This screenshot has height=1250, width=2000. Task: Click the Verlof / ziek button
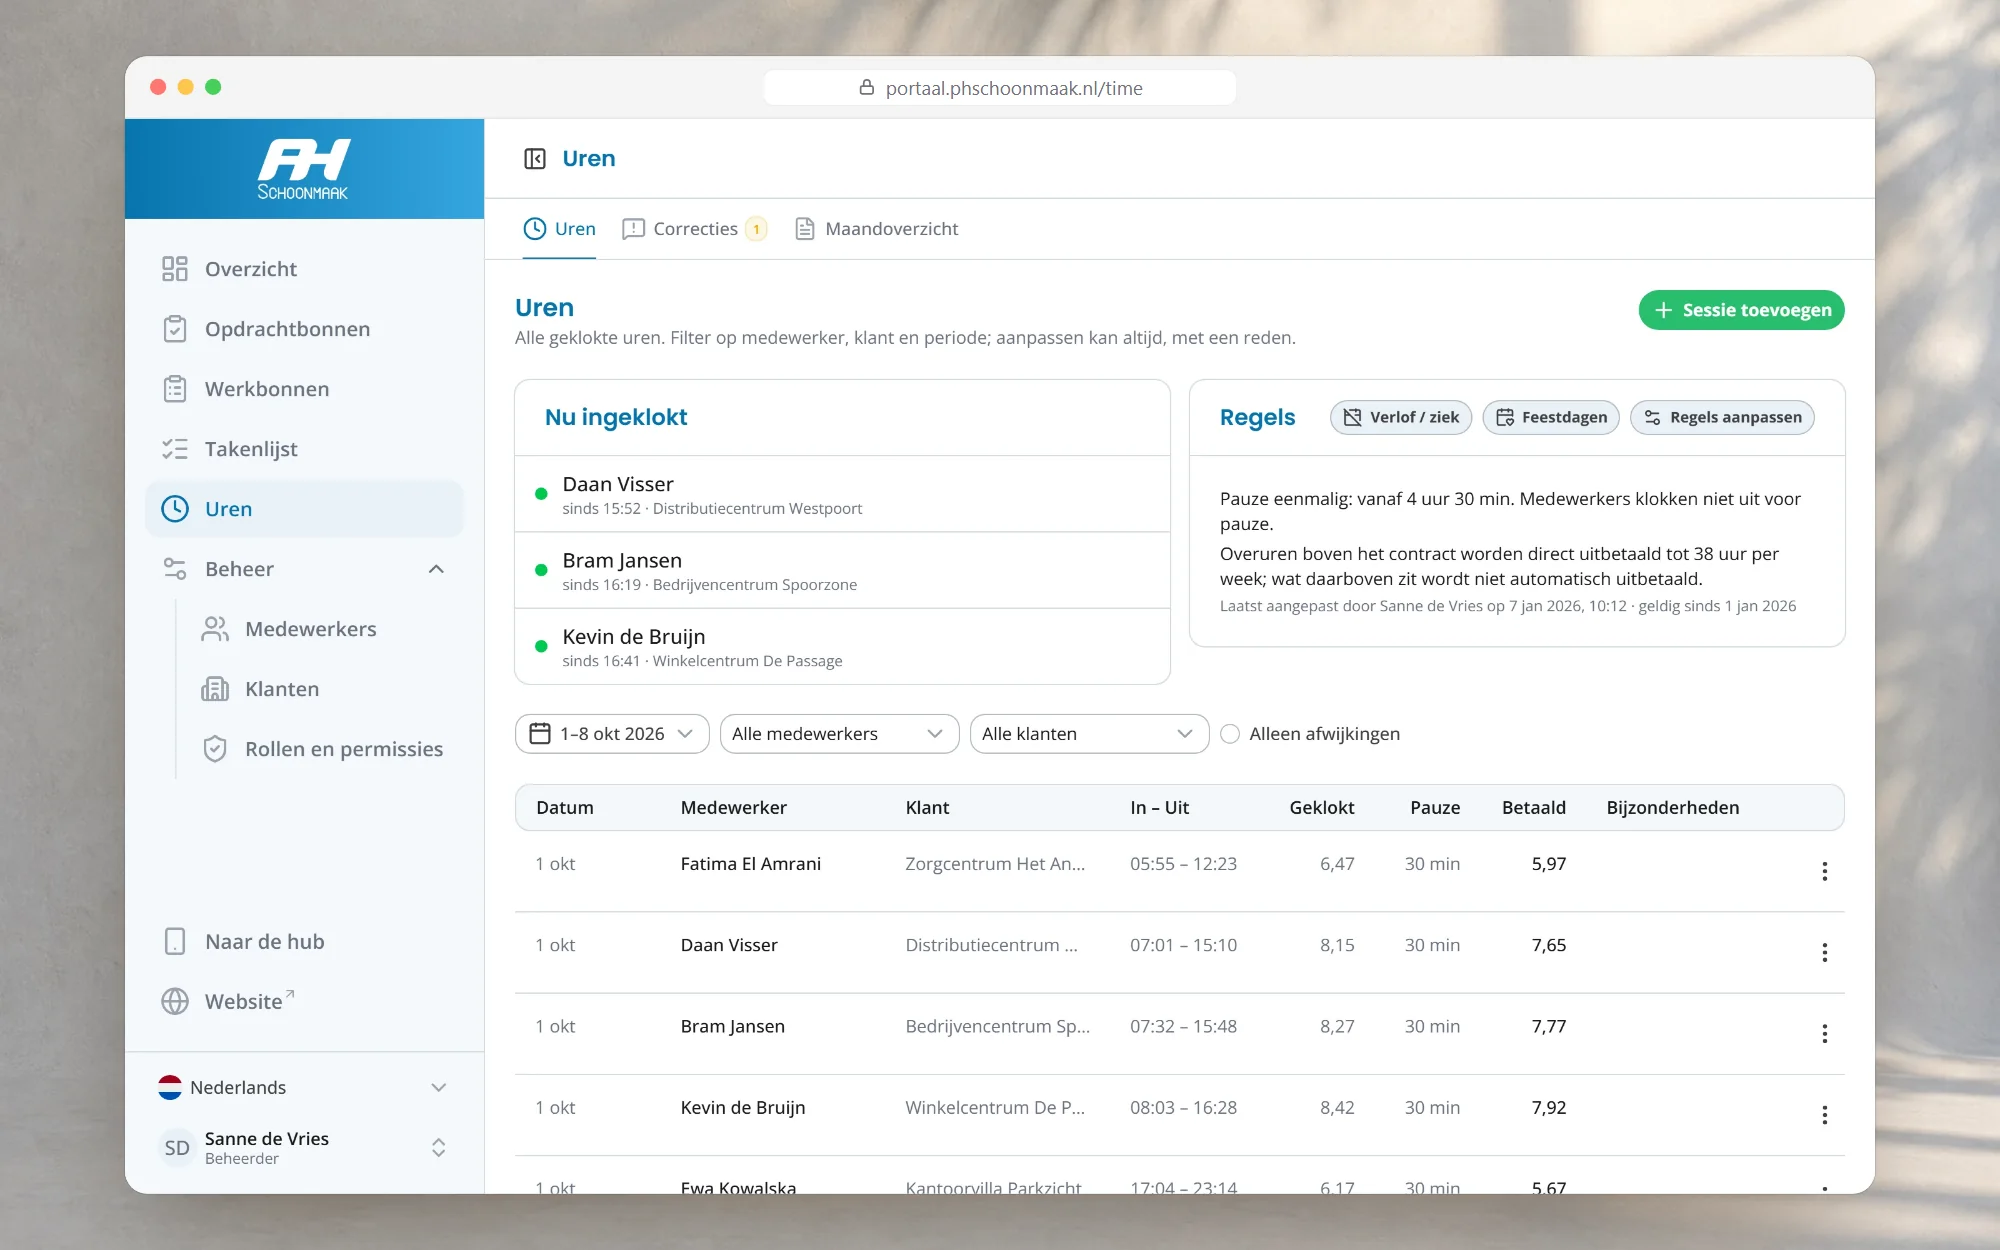pos(1400,417)
